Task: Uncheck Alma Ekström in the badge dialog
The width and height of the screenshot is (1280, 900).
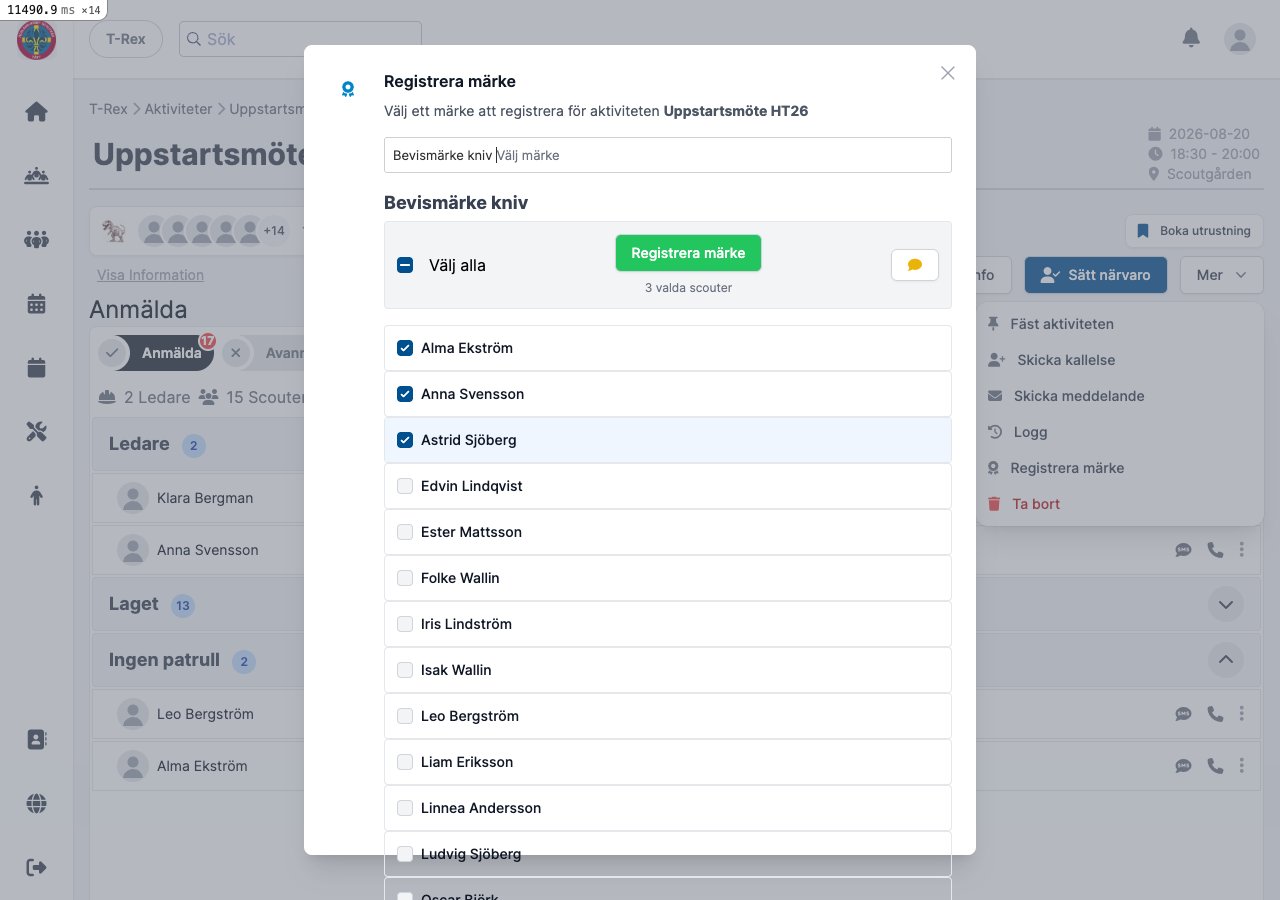Action: point(405,348)
